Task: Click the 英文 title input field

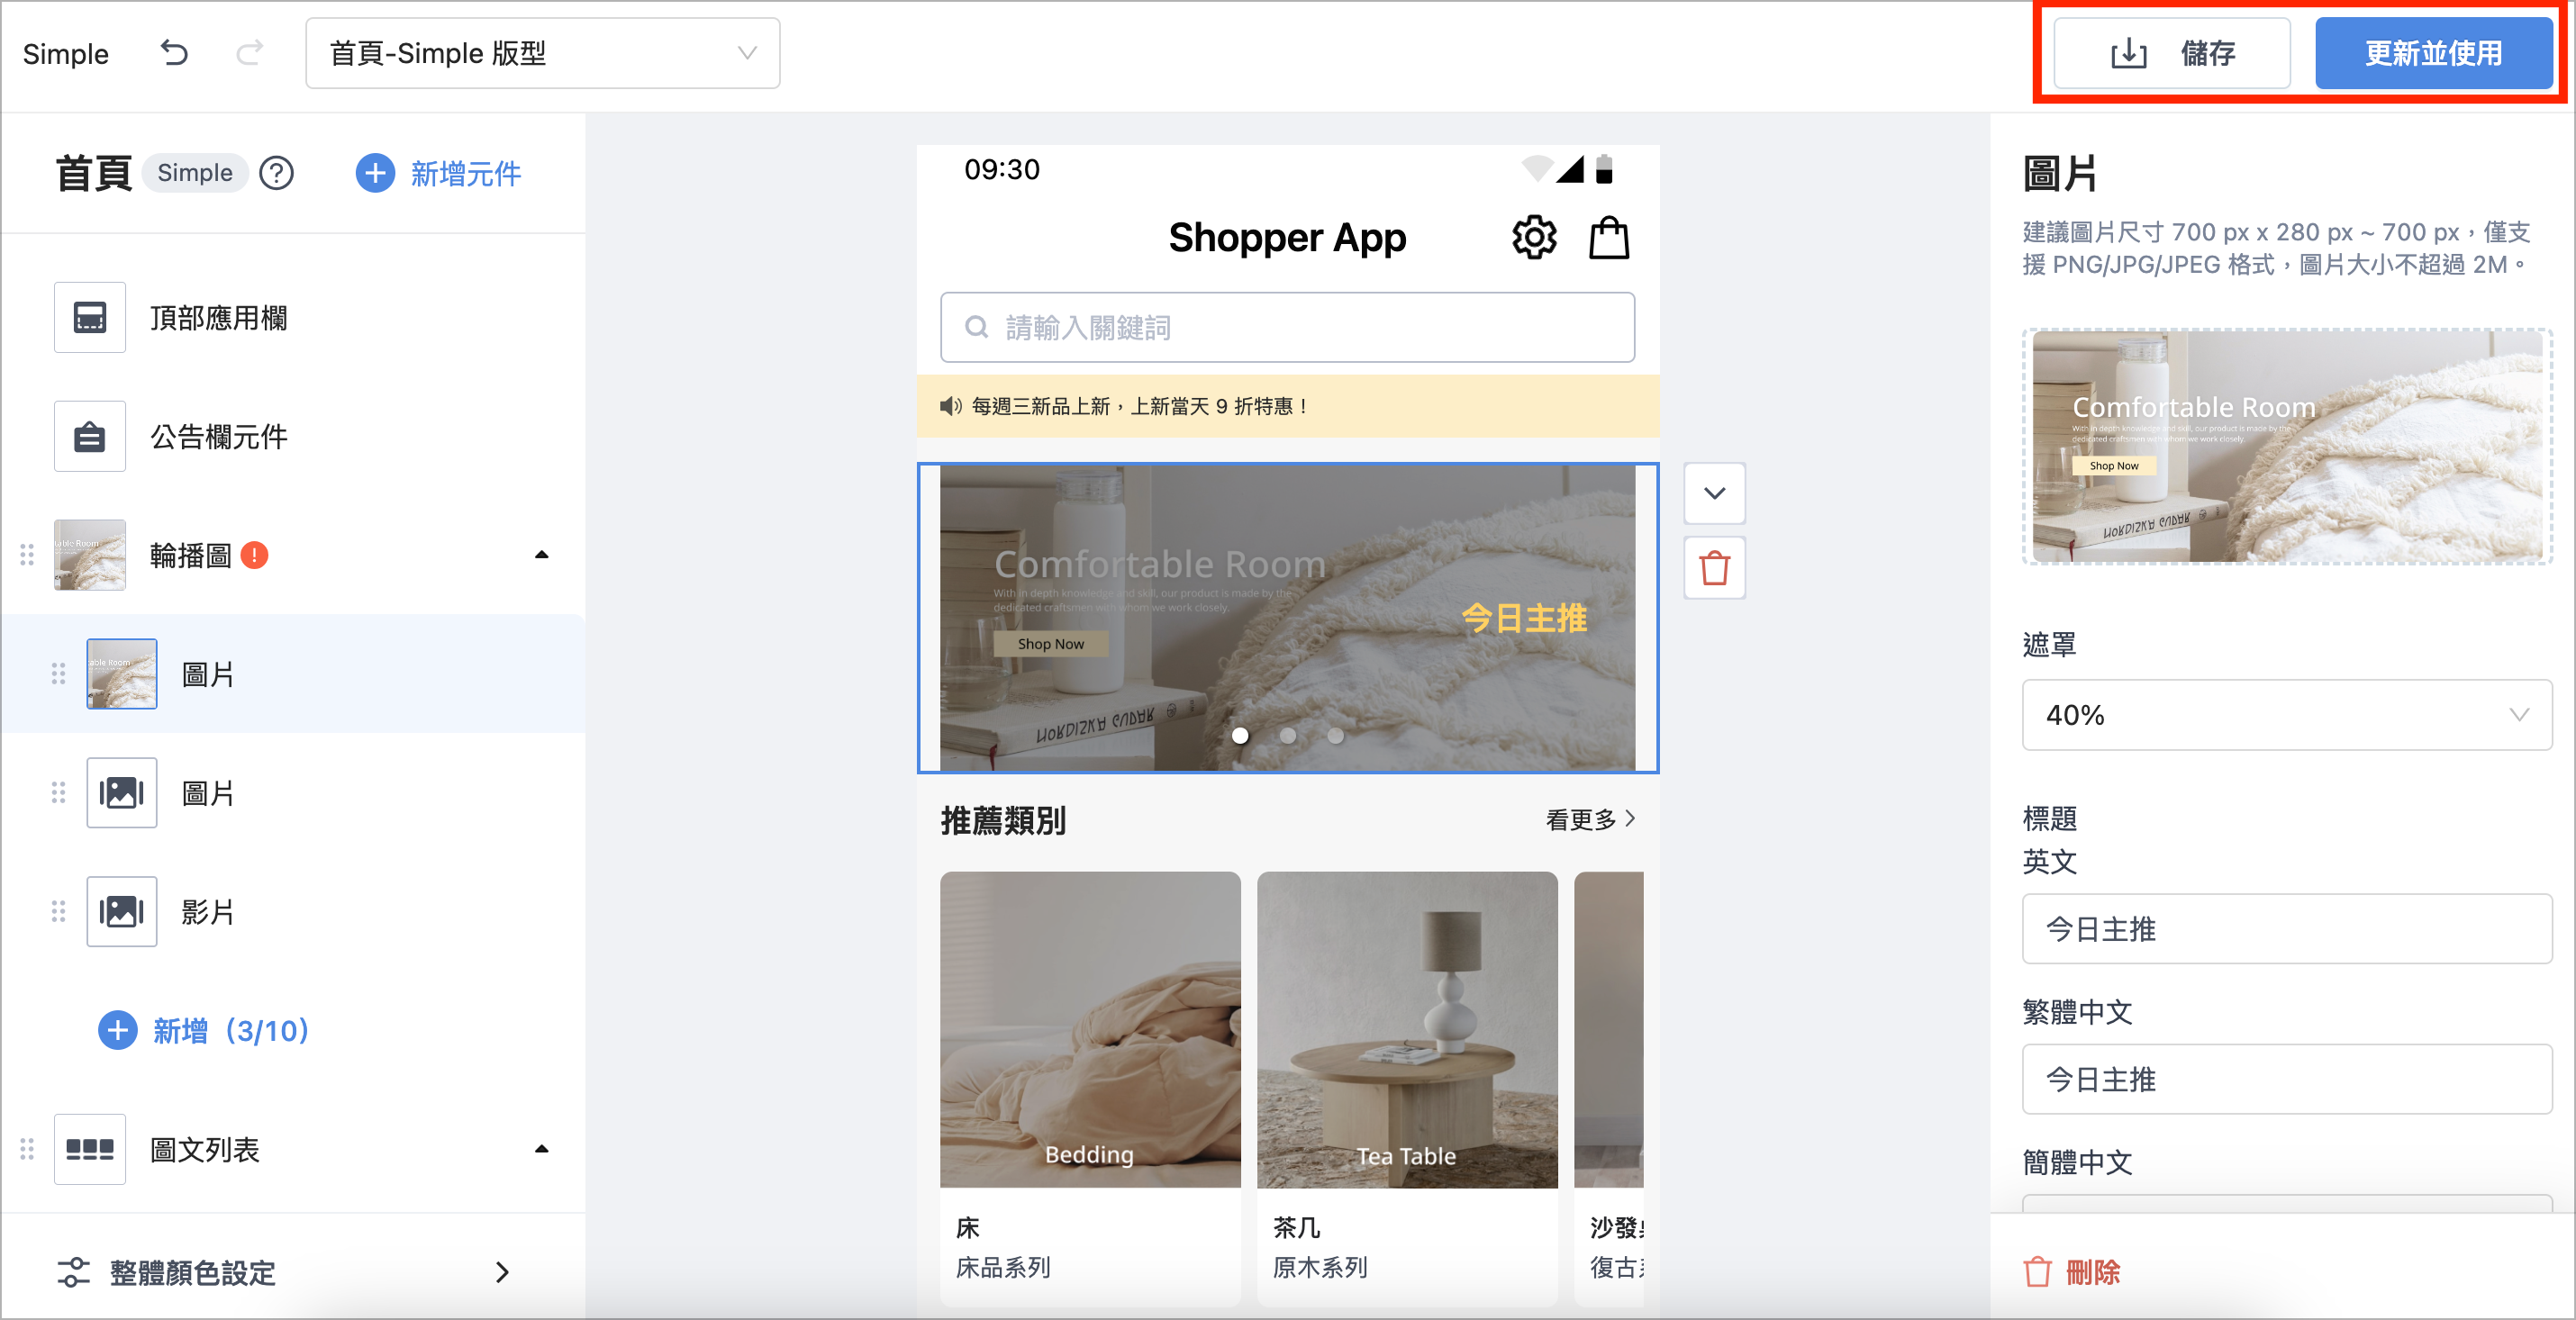Action: tap(2287, 929)
